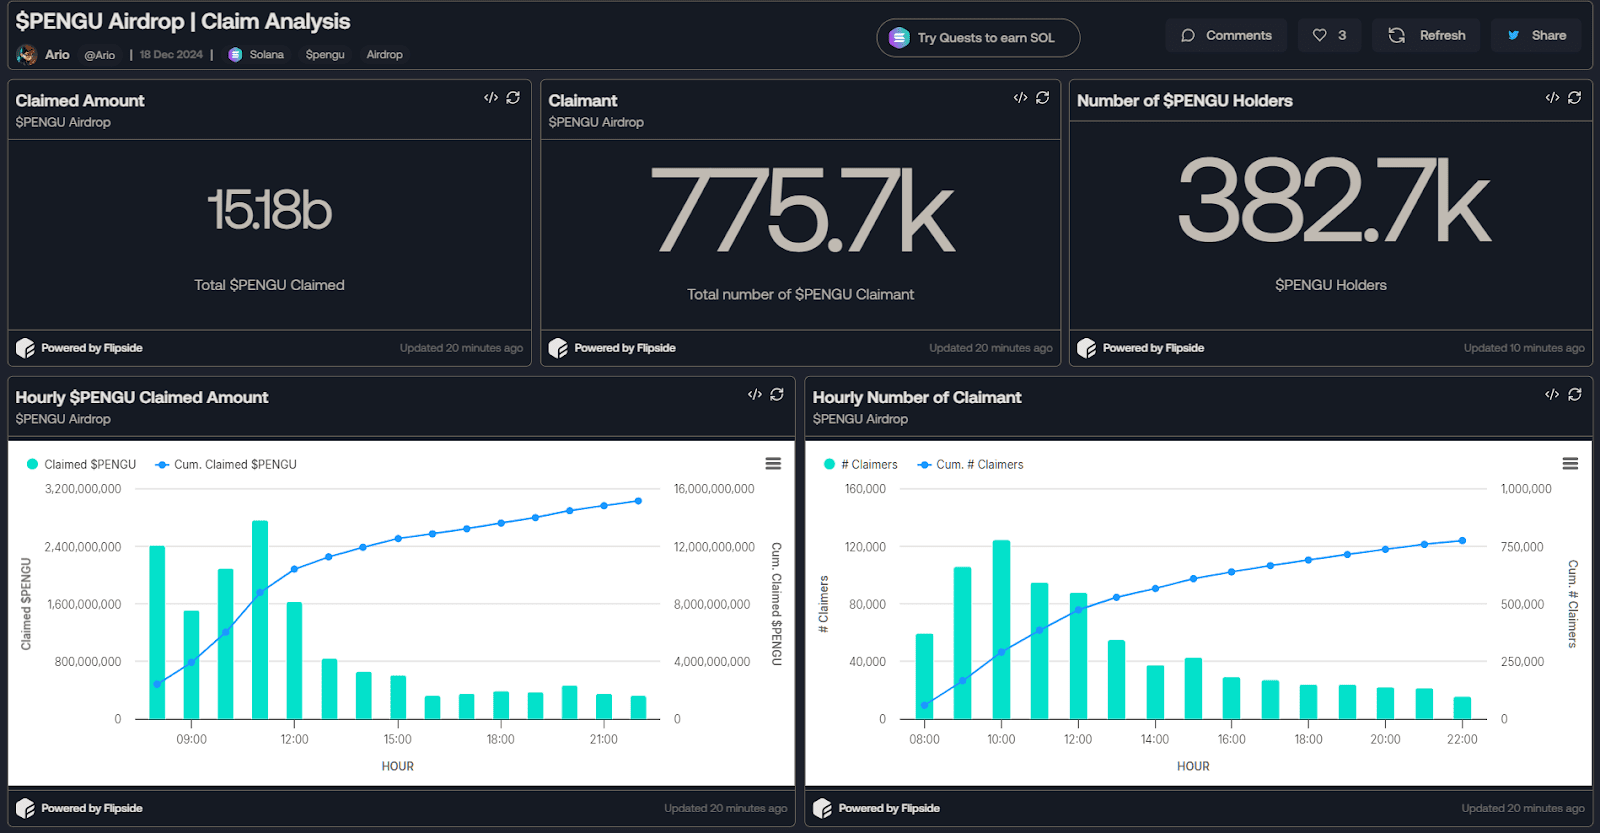The width and height of the screenshot is (1600, 833).
Task: Toggle Cum. Claimed $PENGU legend series
Action: click(226, 465)
